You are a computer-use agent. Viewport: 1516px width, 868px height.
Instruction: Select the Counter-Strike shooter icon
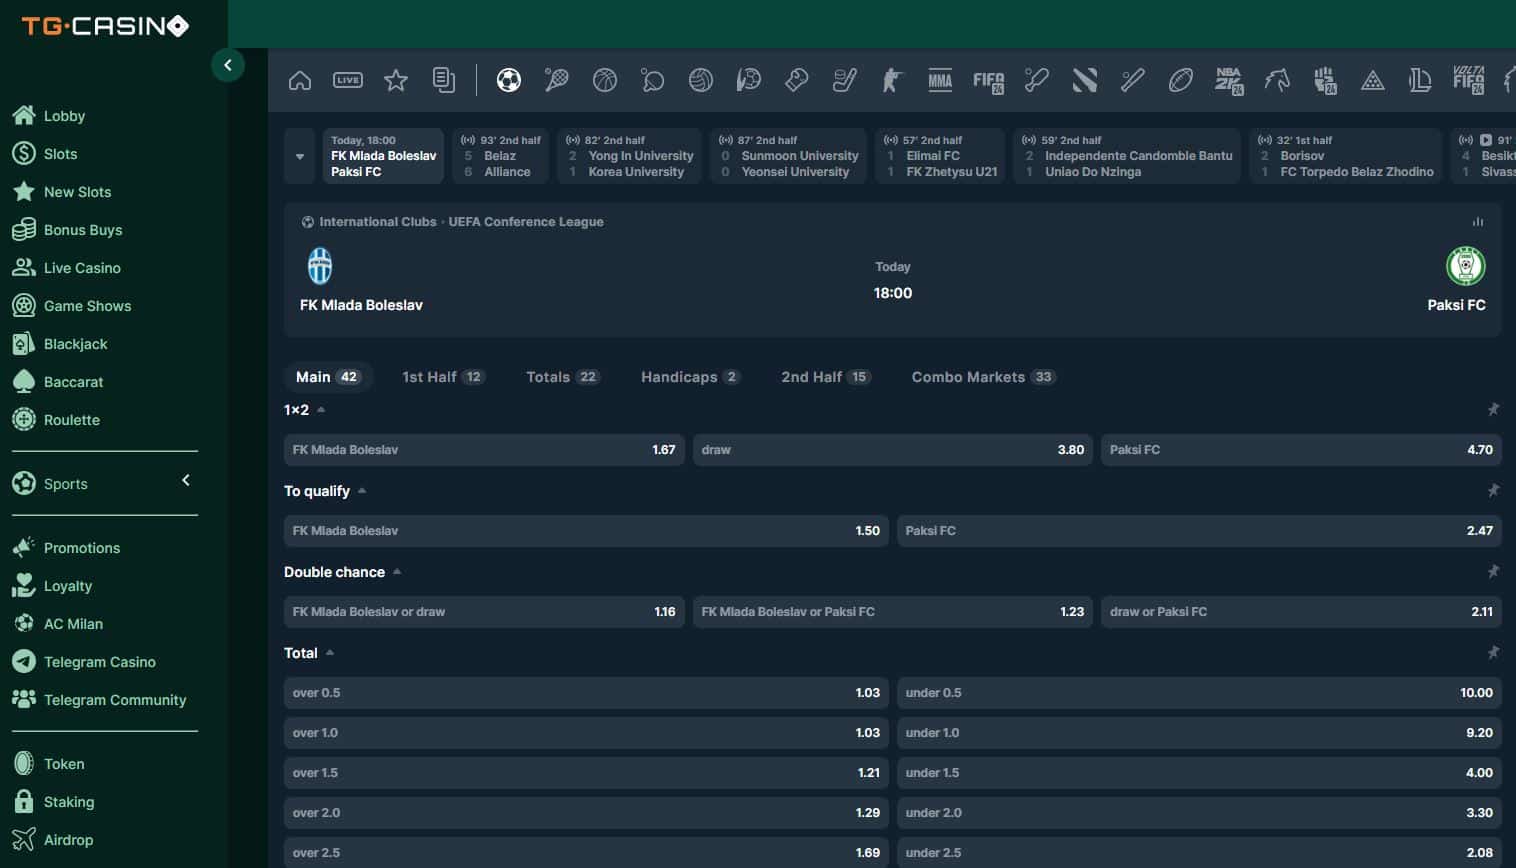pos(892,80)
